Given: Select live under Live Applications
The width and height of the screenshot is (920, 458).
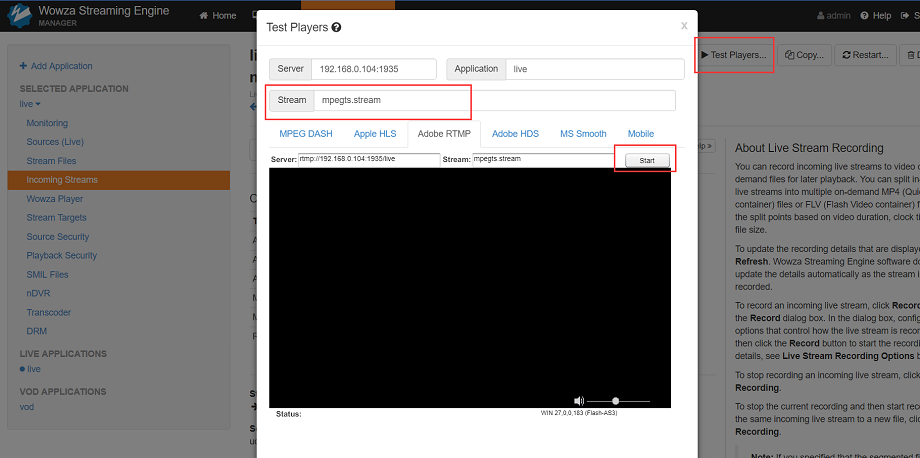Looking at the screenshot, I should tap(33, 369).
